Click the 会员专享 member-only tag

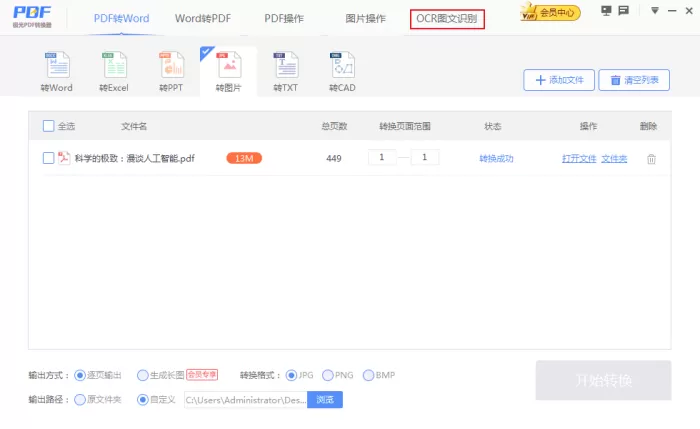[x=202, y=375]
